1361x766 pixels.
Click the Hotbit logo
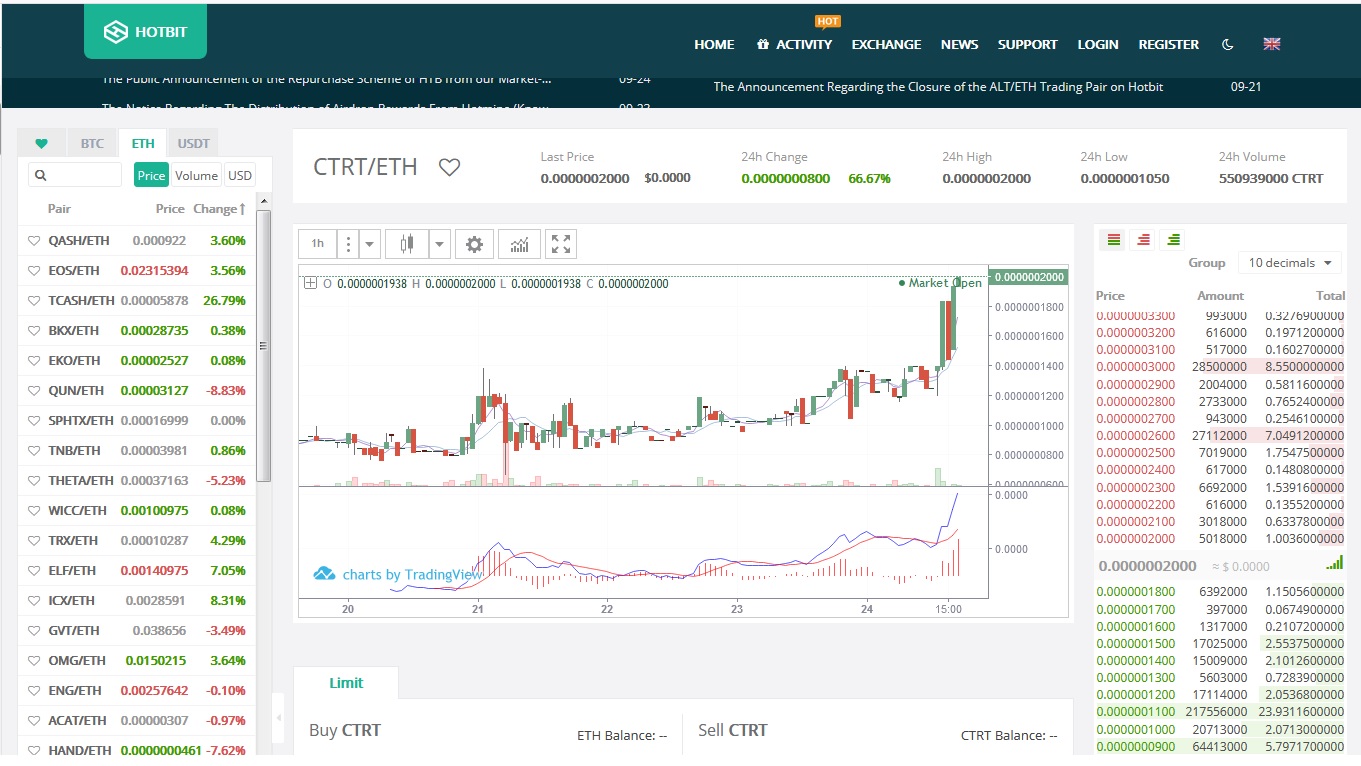[145, 33]
